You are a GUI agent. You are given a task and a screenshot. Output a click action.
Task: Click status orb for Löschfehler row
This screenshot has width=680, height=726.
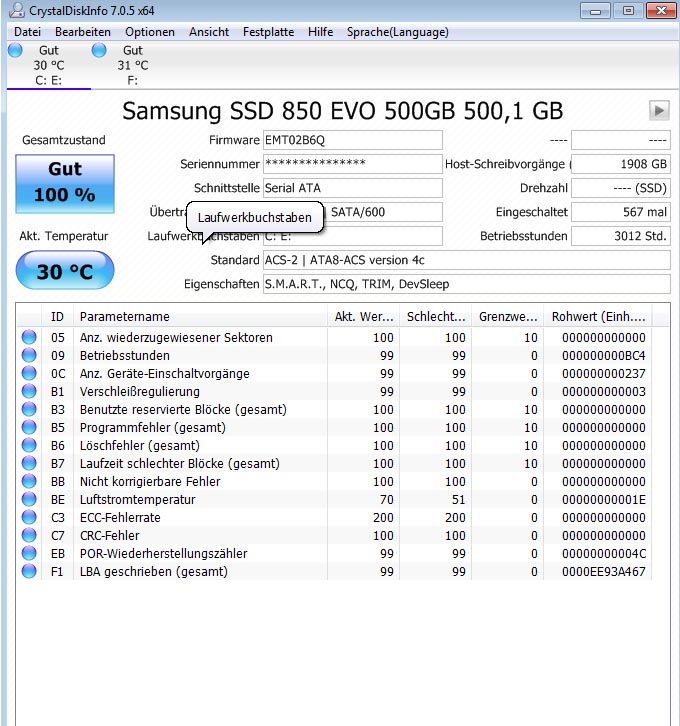coord(29,445)
